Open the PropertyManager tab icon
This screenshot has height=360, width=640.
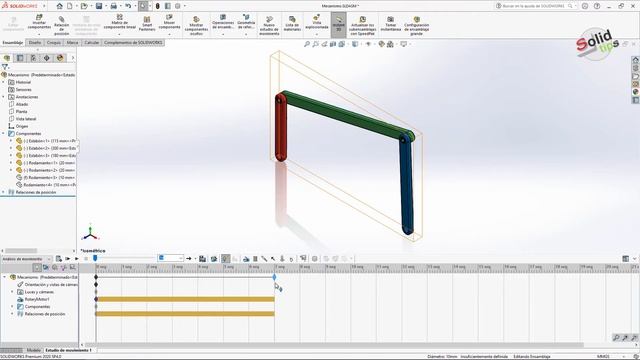20,58
